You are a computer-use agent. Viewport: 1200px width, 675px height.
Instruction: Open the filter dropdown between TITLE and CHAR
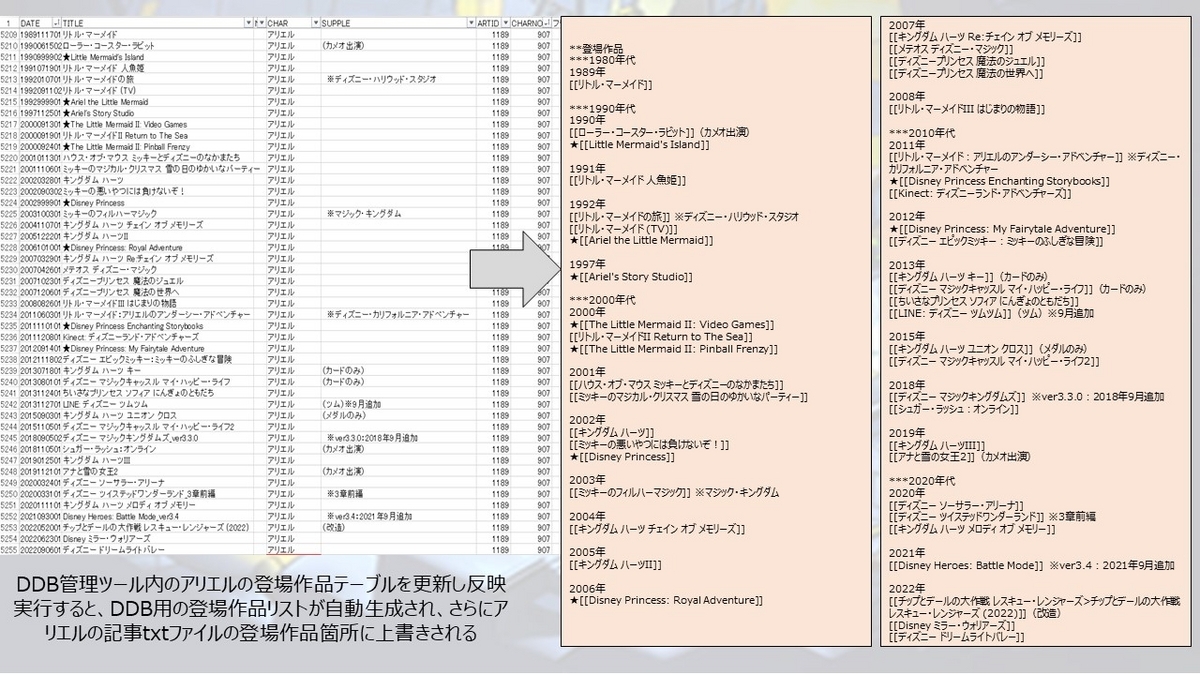(x=261, y=22)
